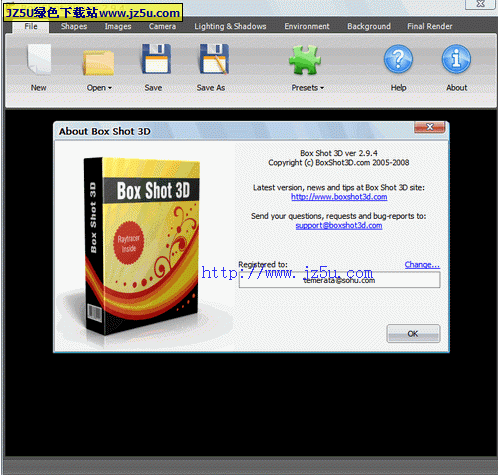Click the New document icon
This screenshot has height=475, width=498.
coord(39,59)
